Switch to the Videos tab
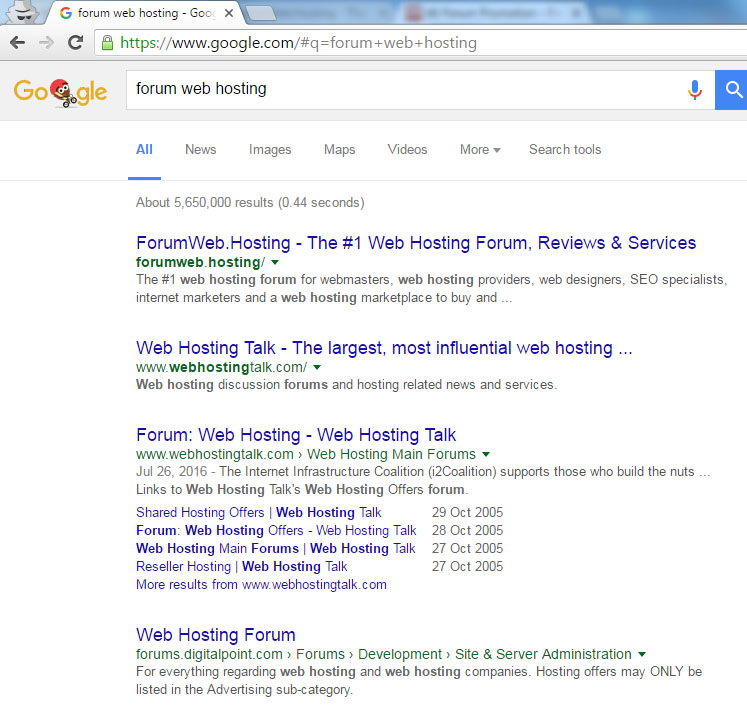The height and width of the screenshot is (720, 747). pos(407,150)
